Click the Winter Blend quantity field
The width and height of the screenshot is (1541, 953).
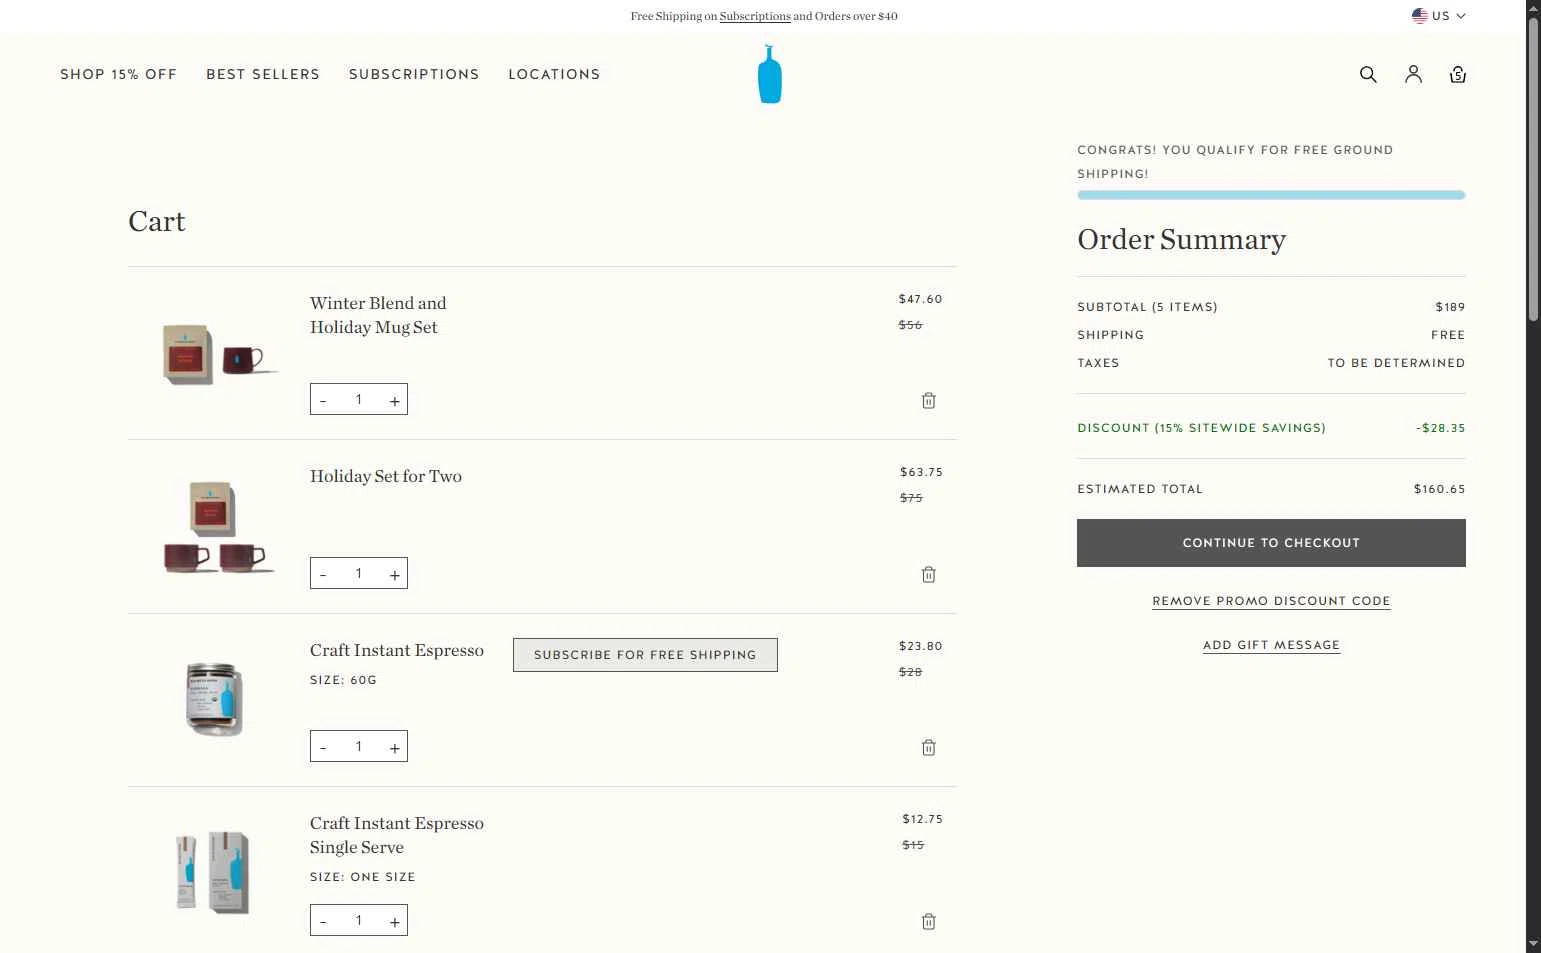(359, 400)
